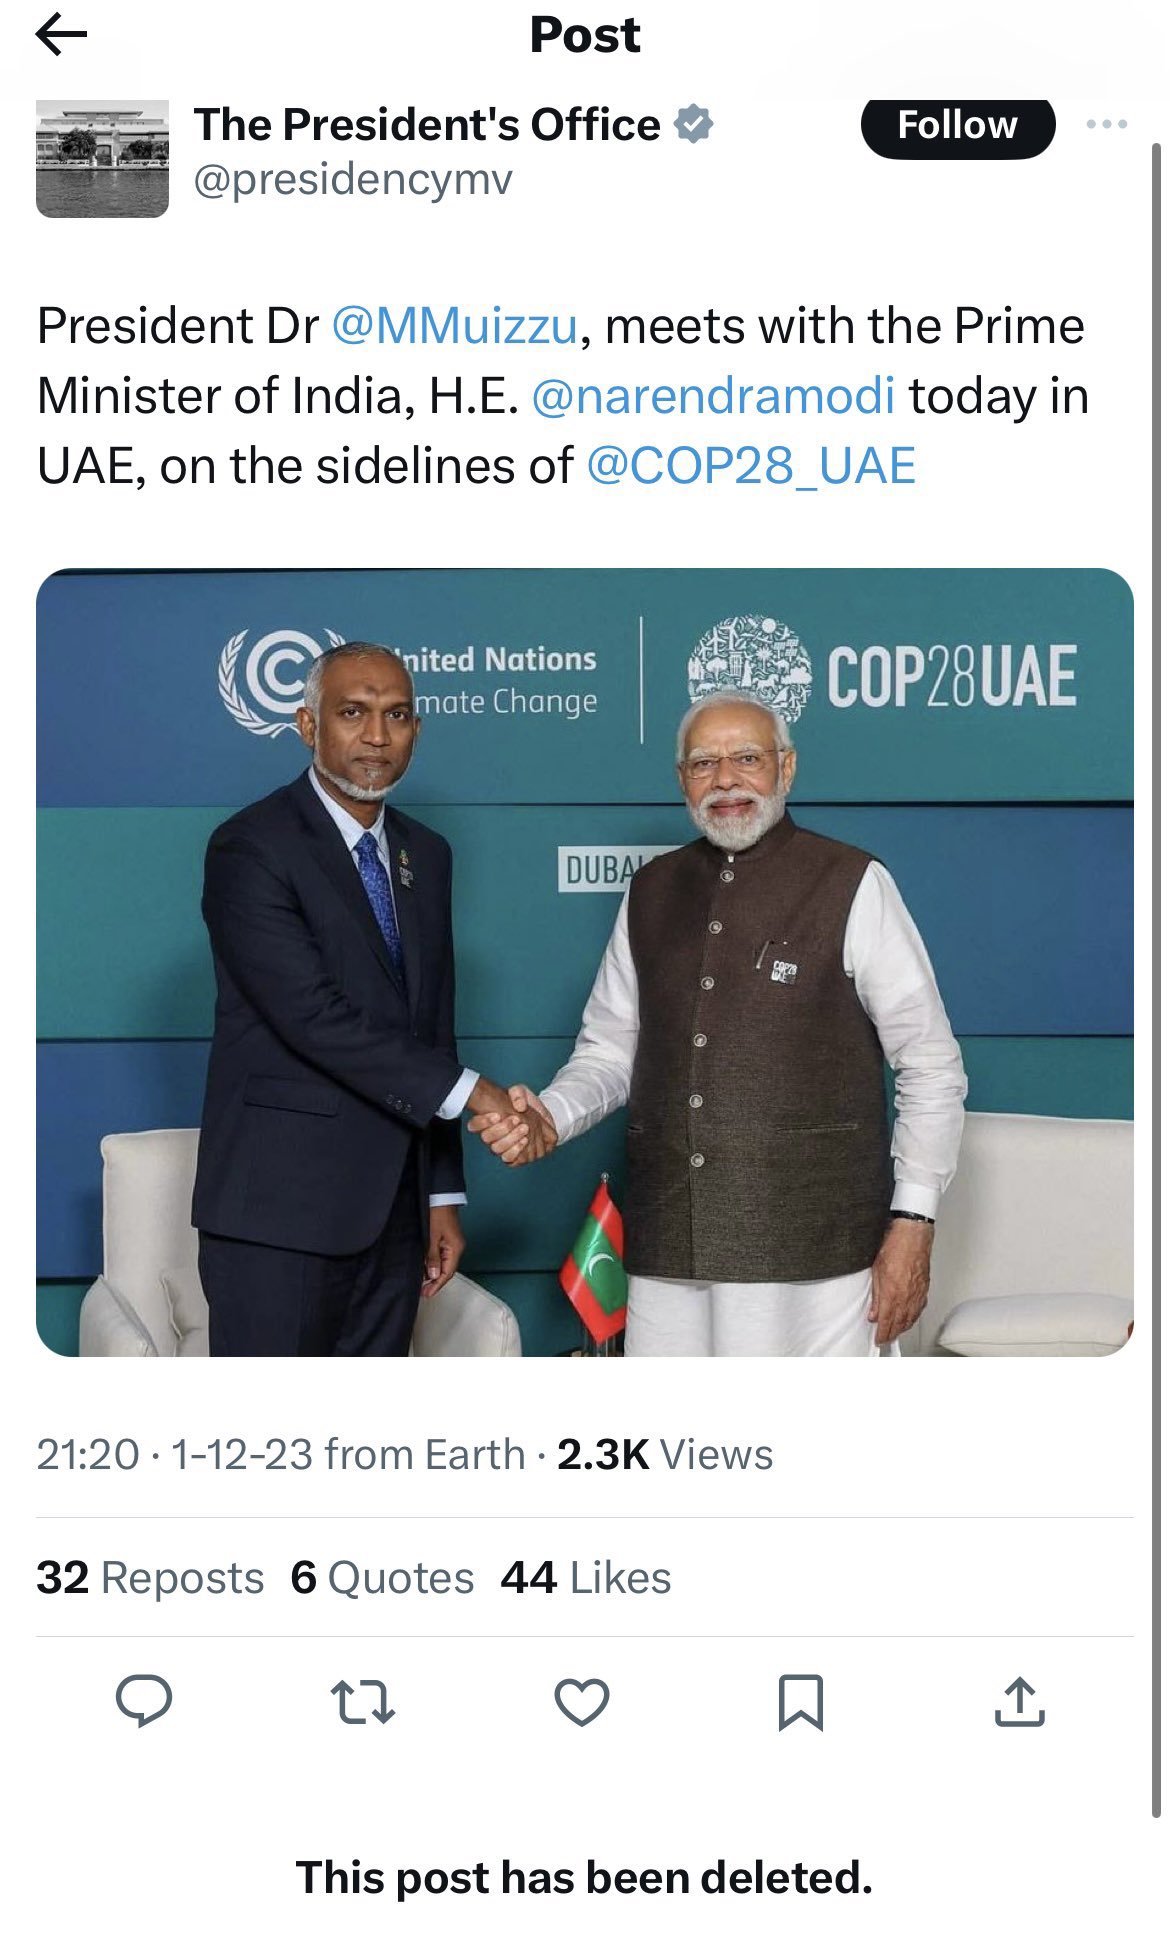
Task: Follow The President's Office account
Action: coord(957,126)
